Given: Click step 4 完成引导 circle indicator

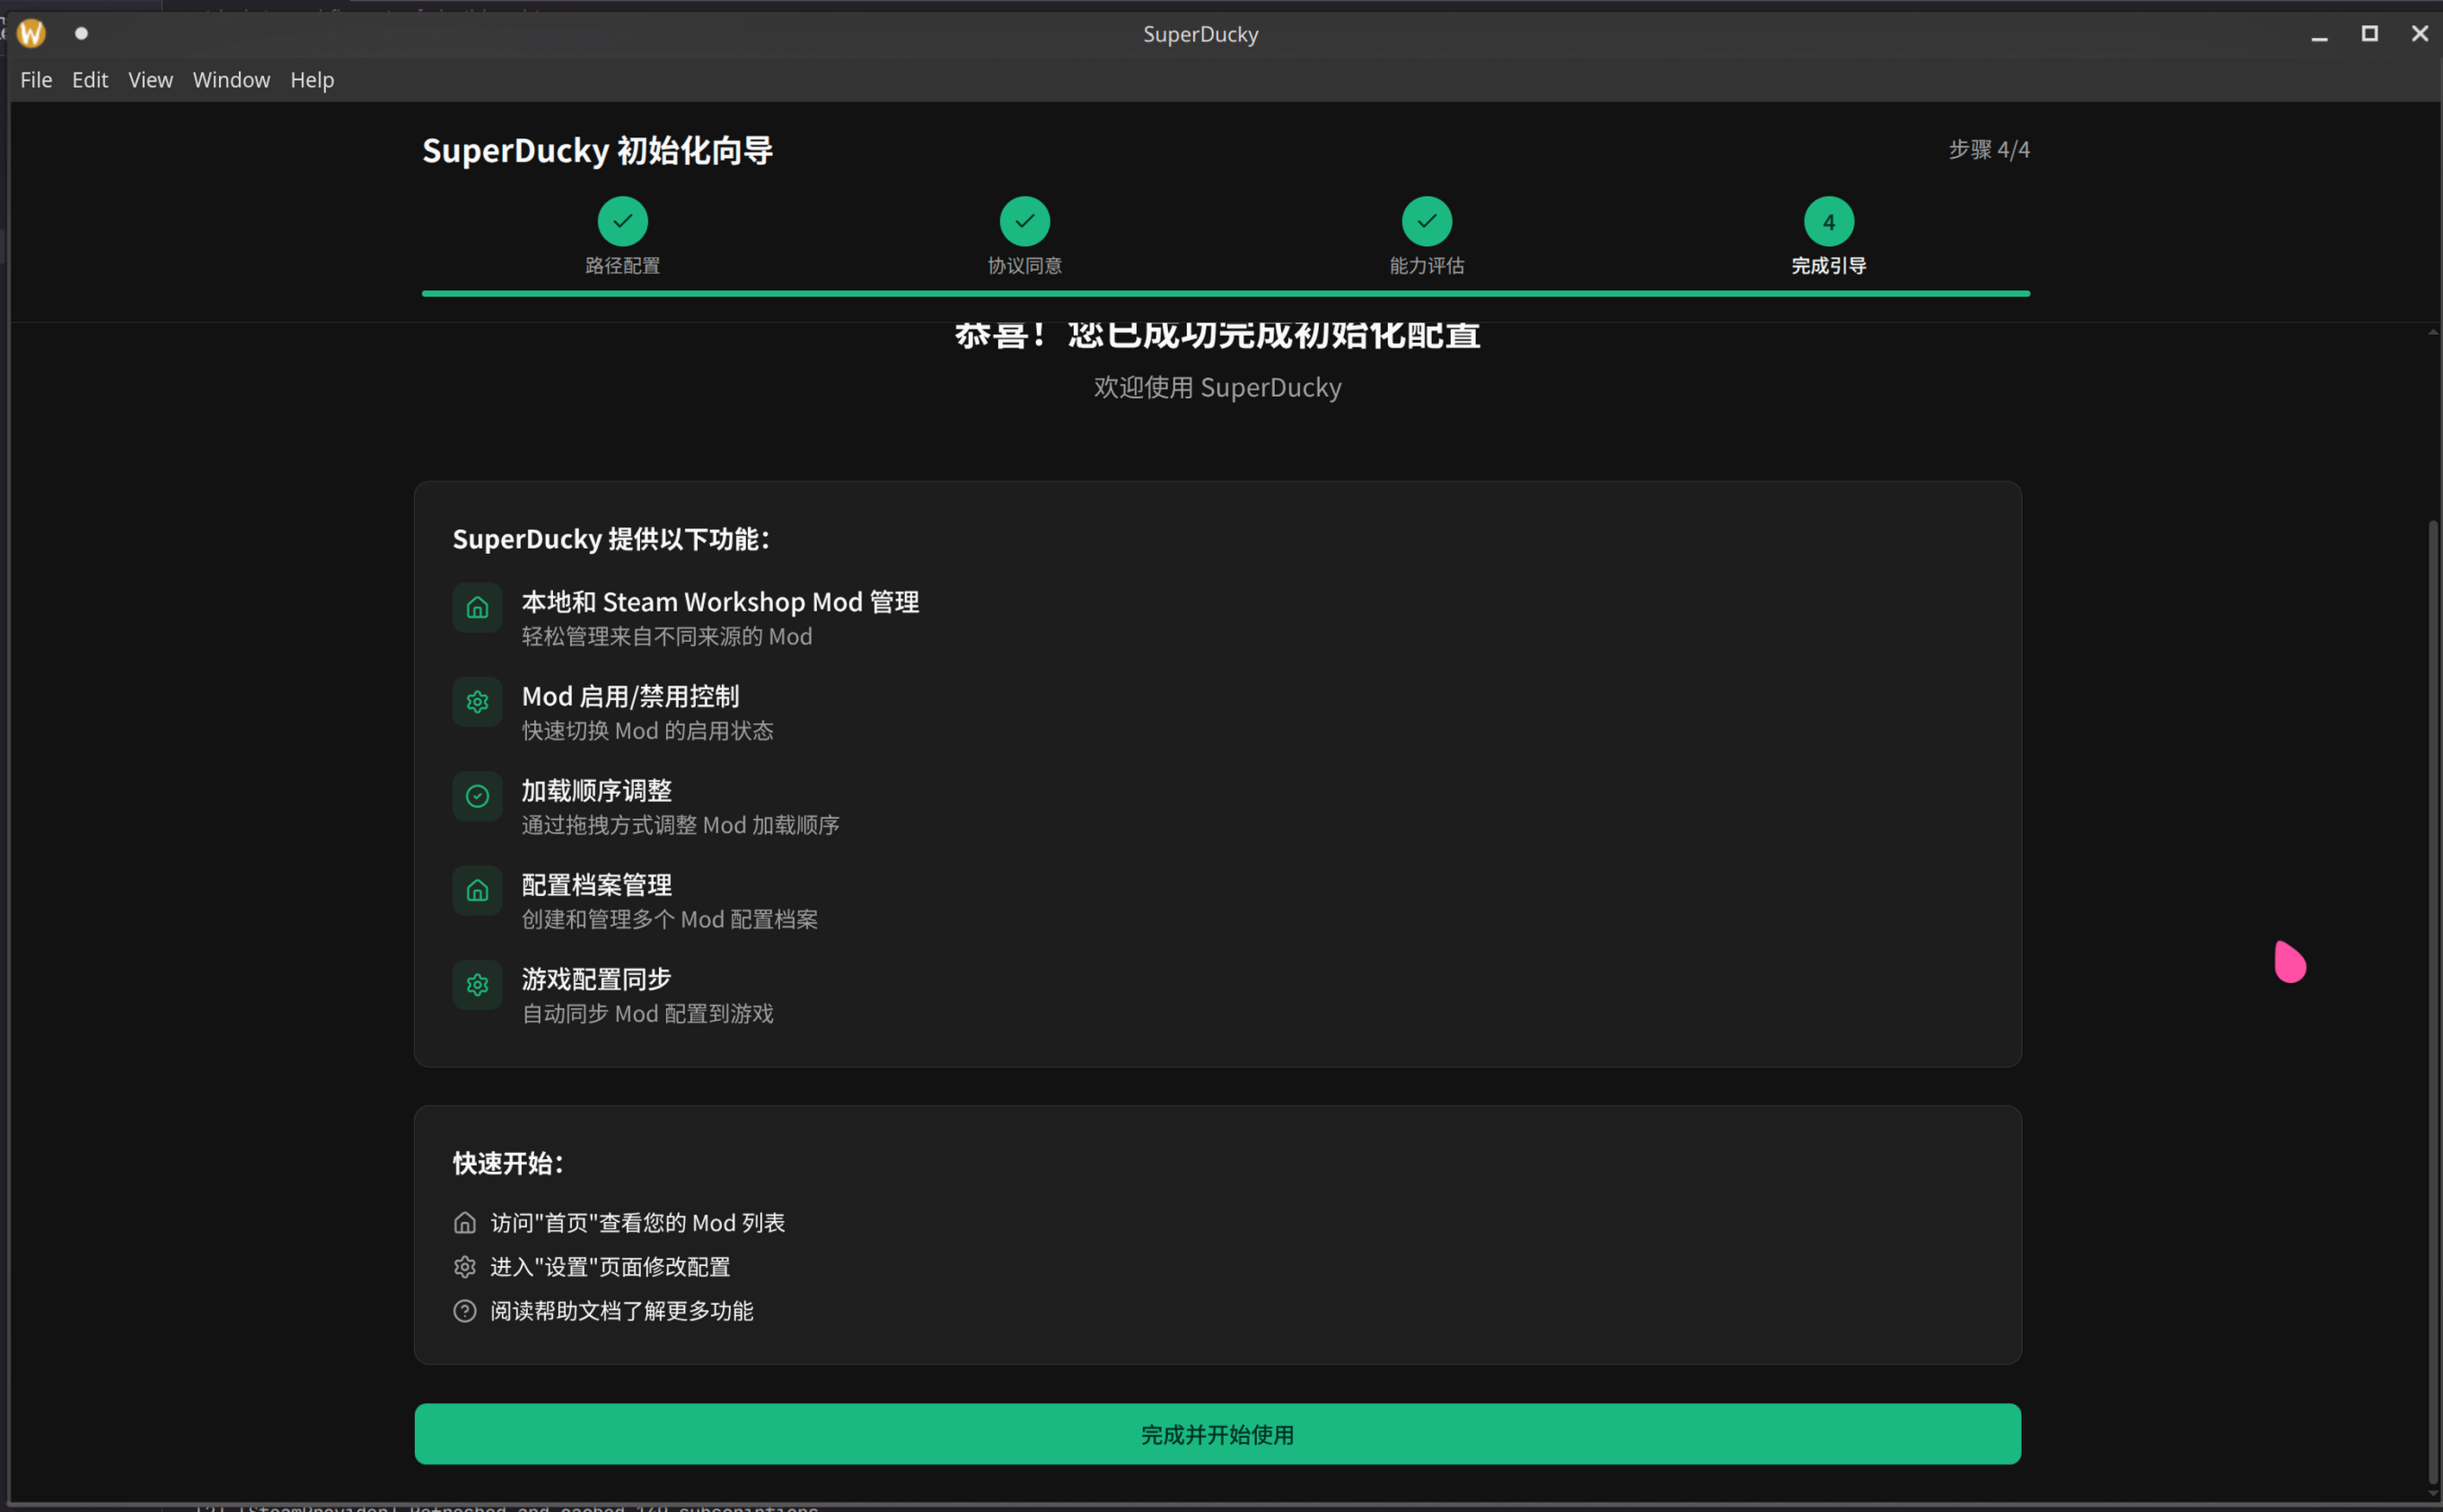Looking at the screenshot, I should (1828, 220).
